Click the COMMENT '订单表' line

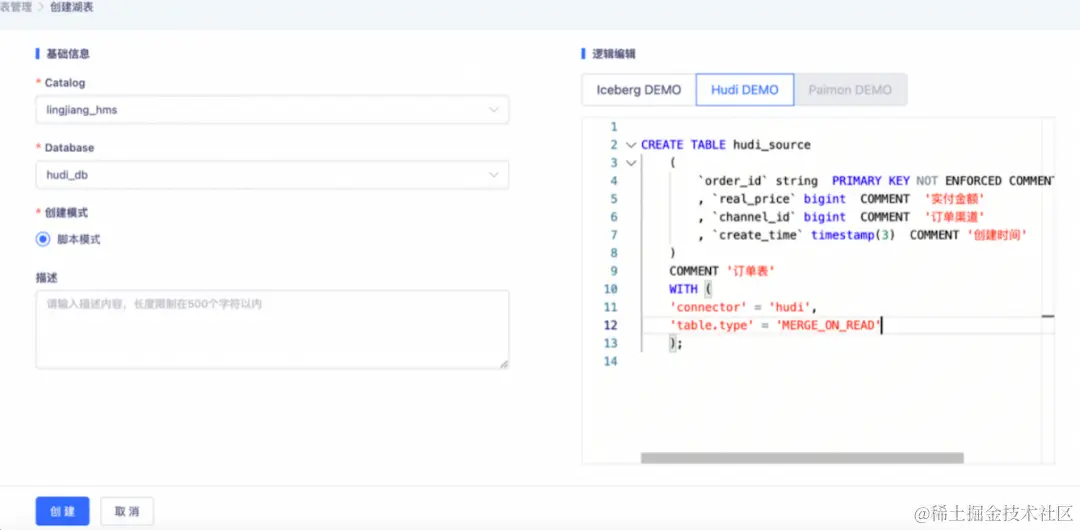[x=722, y=272]
